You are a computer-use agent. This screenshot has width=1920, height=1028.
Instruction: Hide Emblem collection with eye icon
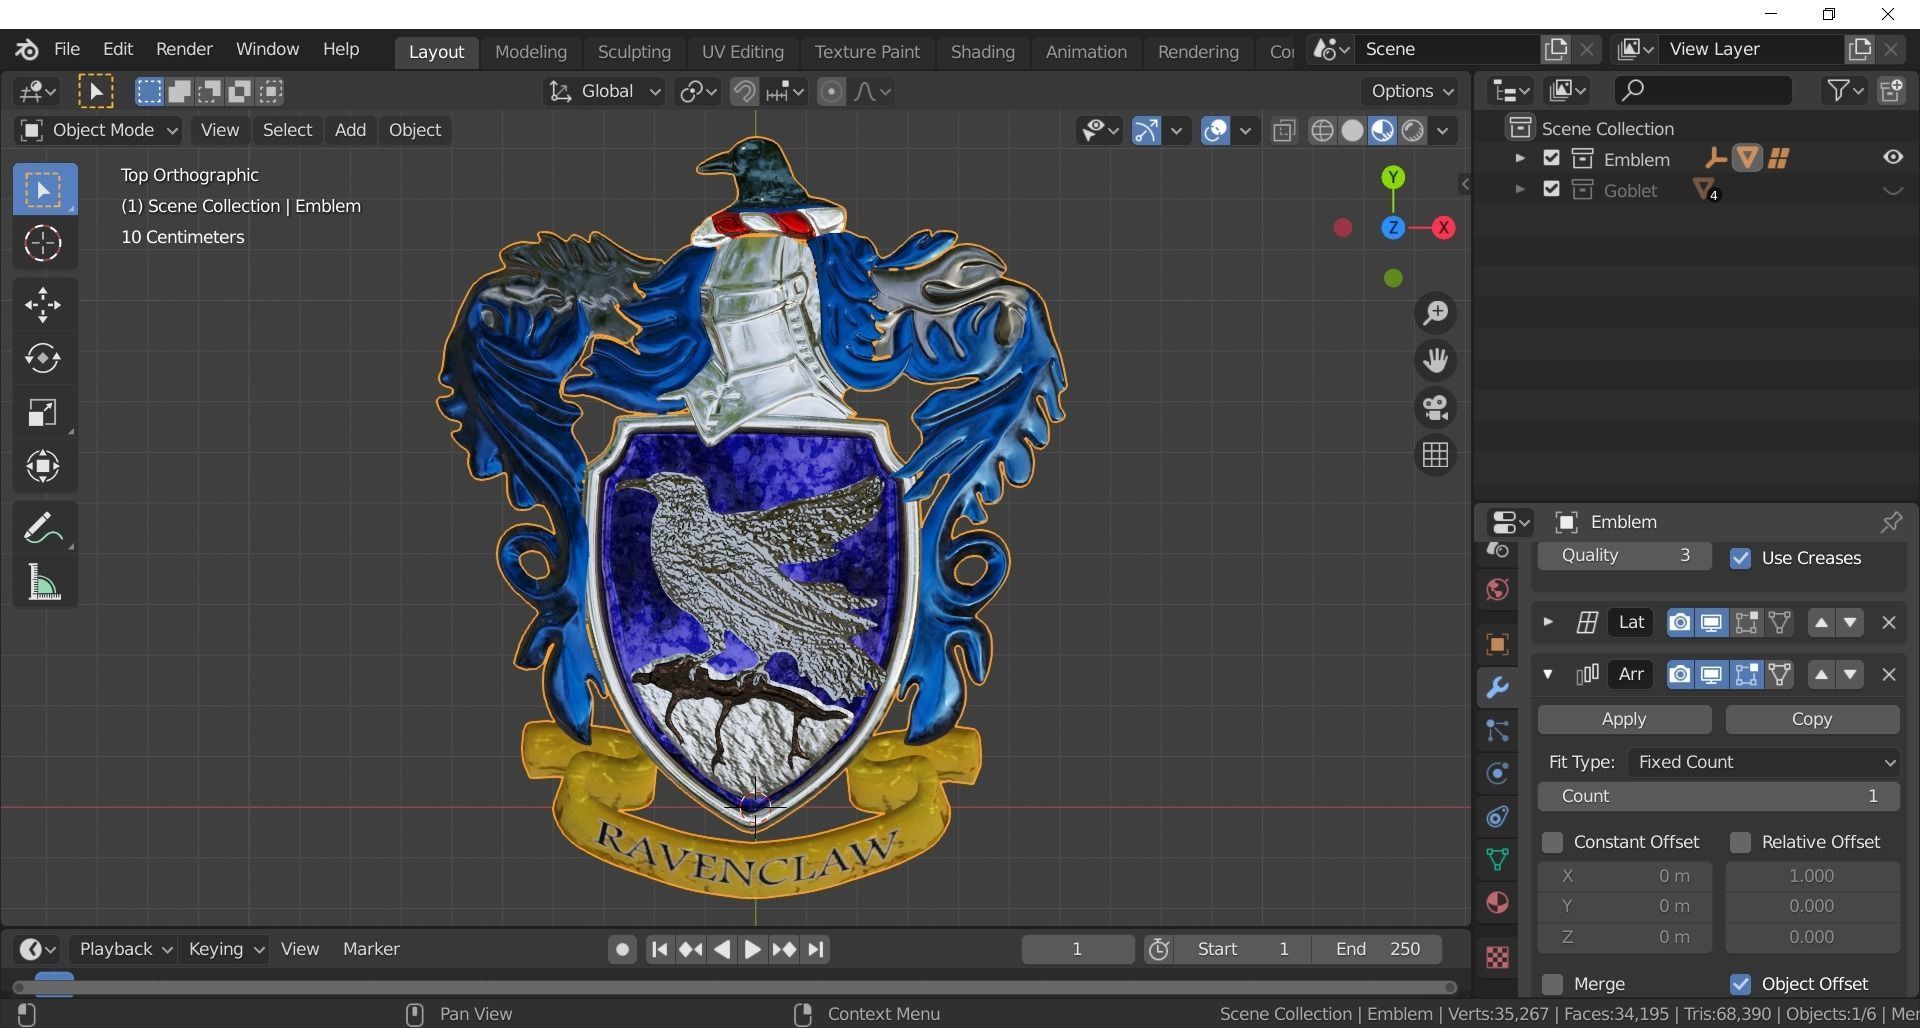coord(1893,157)
